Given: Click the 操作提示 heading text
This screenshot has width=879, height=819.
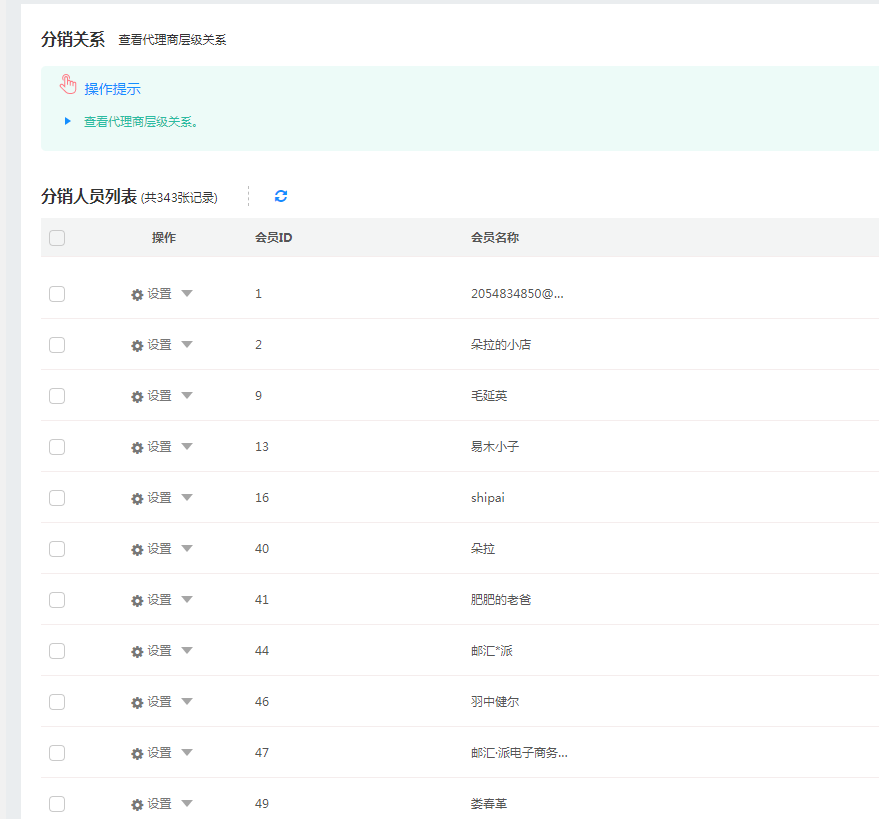Looking at the screenshot, I should click(x=112, y=89).
